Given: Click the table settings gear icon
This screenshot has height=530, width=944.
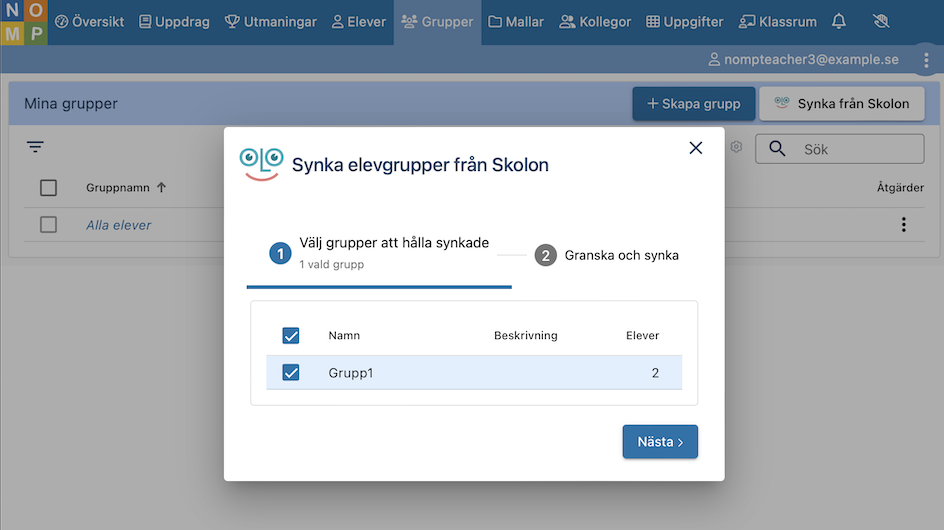Looking at the screenshot, I should 736,146.
